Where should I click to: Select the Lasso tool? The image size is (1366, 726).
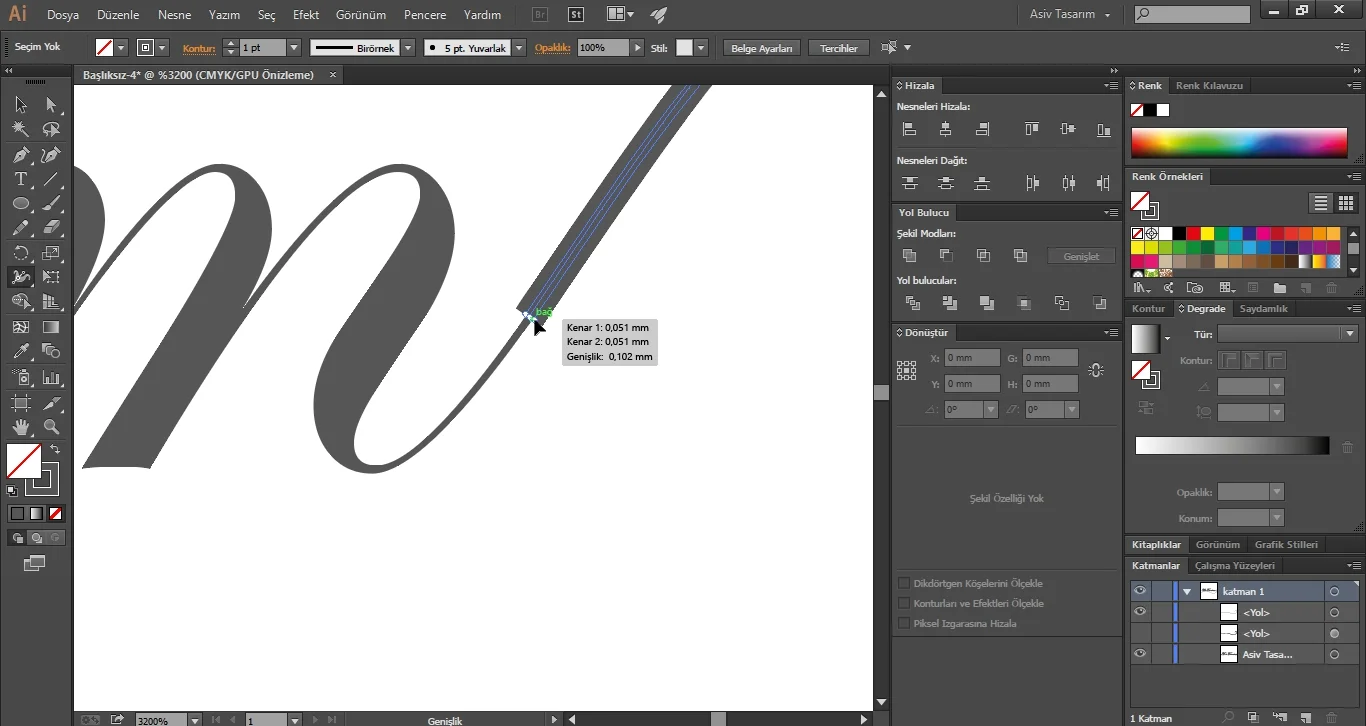pos(51,129)
